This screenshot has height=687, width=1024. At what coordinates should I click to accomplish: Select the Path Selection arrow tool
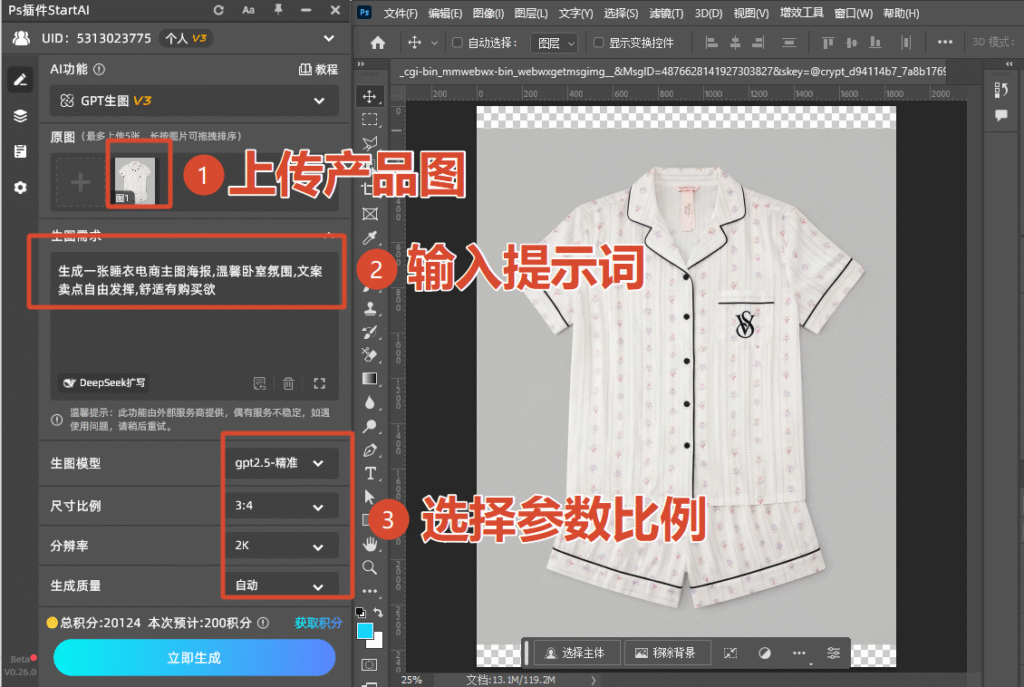click(x=370, y=497)
